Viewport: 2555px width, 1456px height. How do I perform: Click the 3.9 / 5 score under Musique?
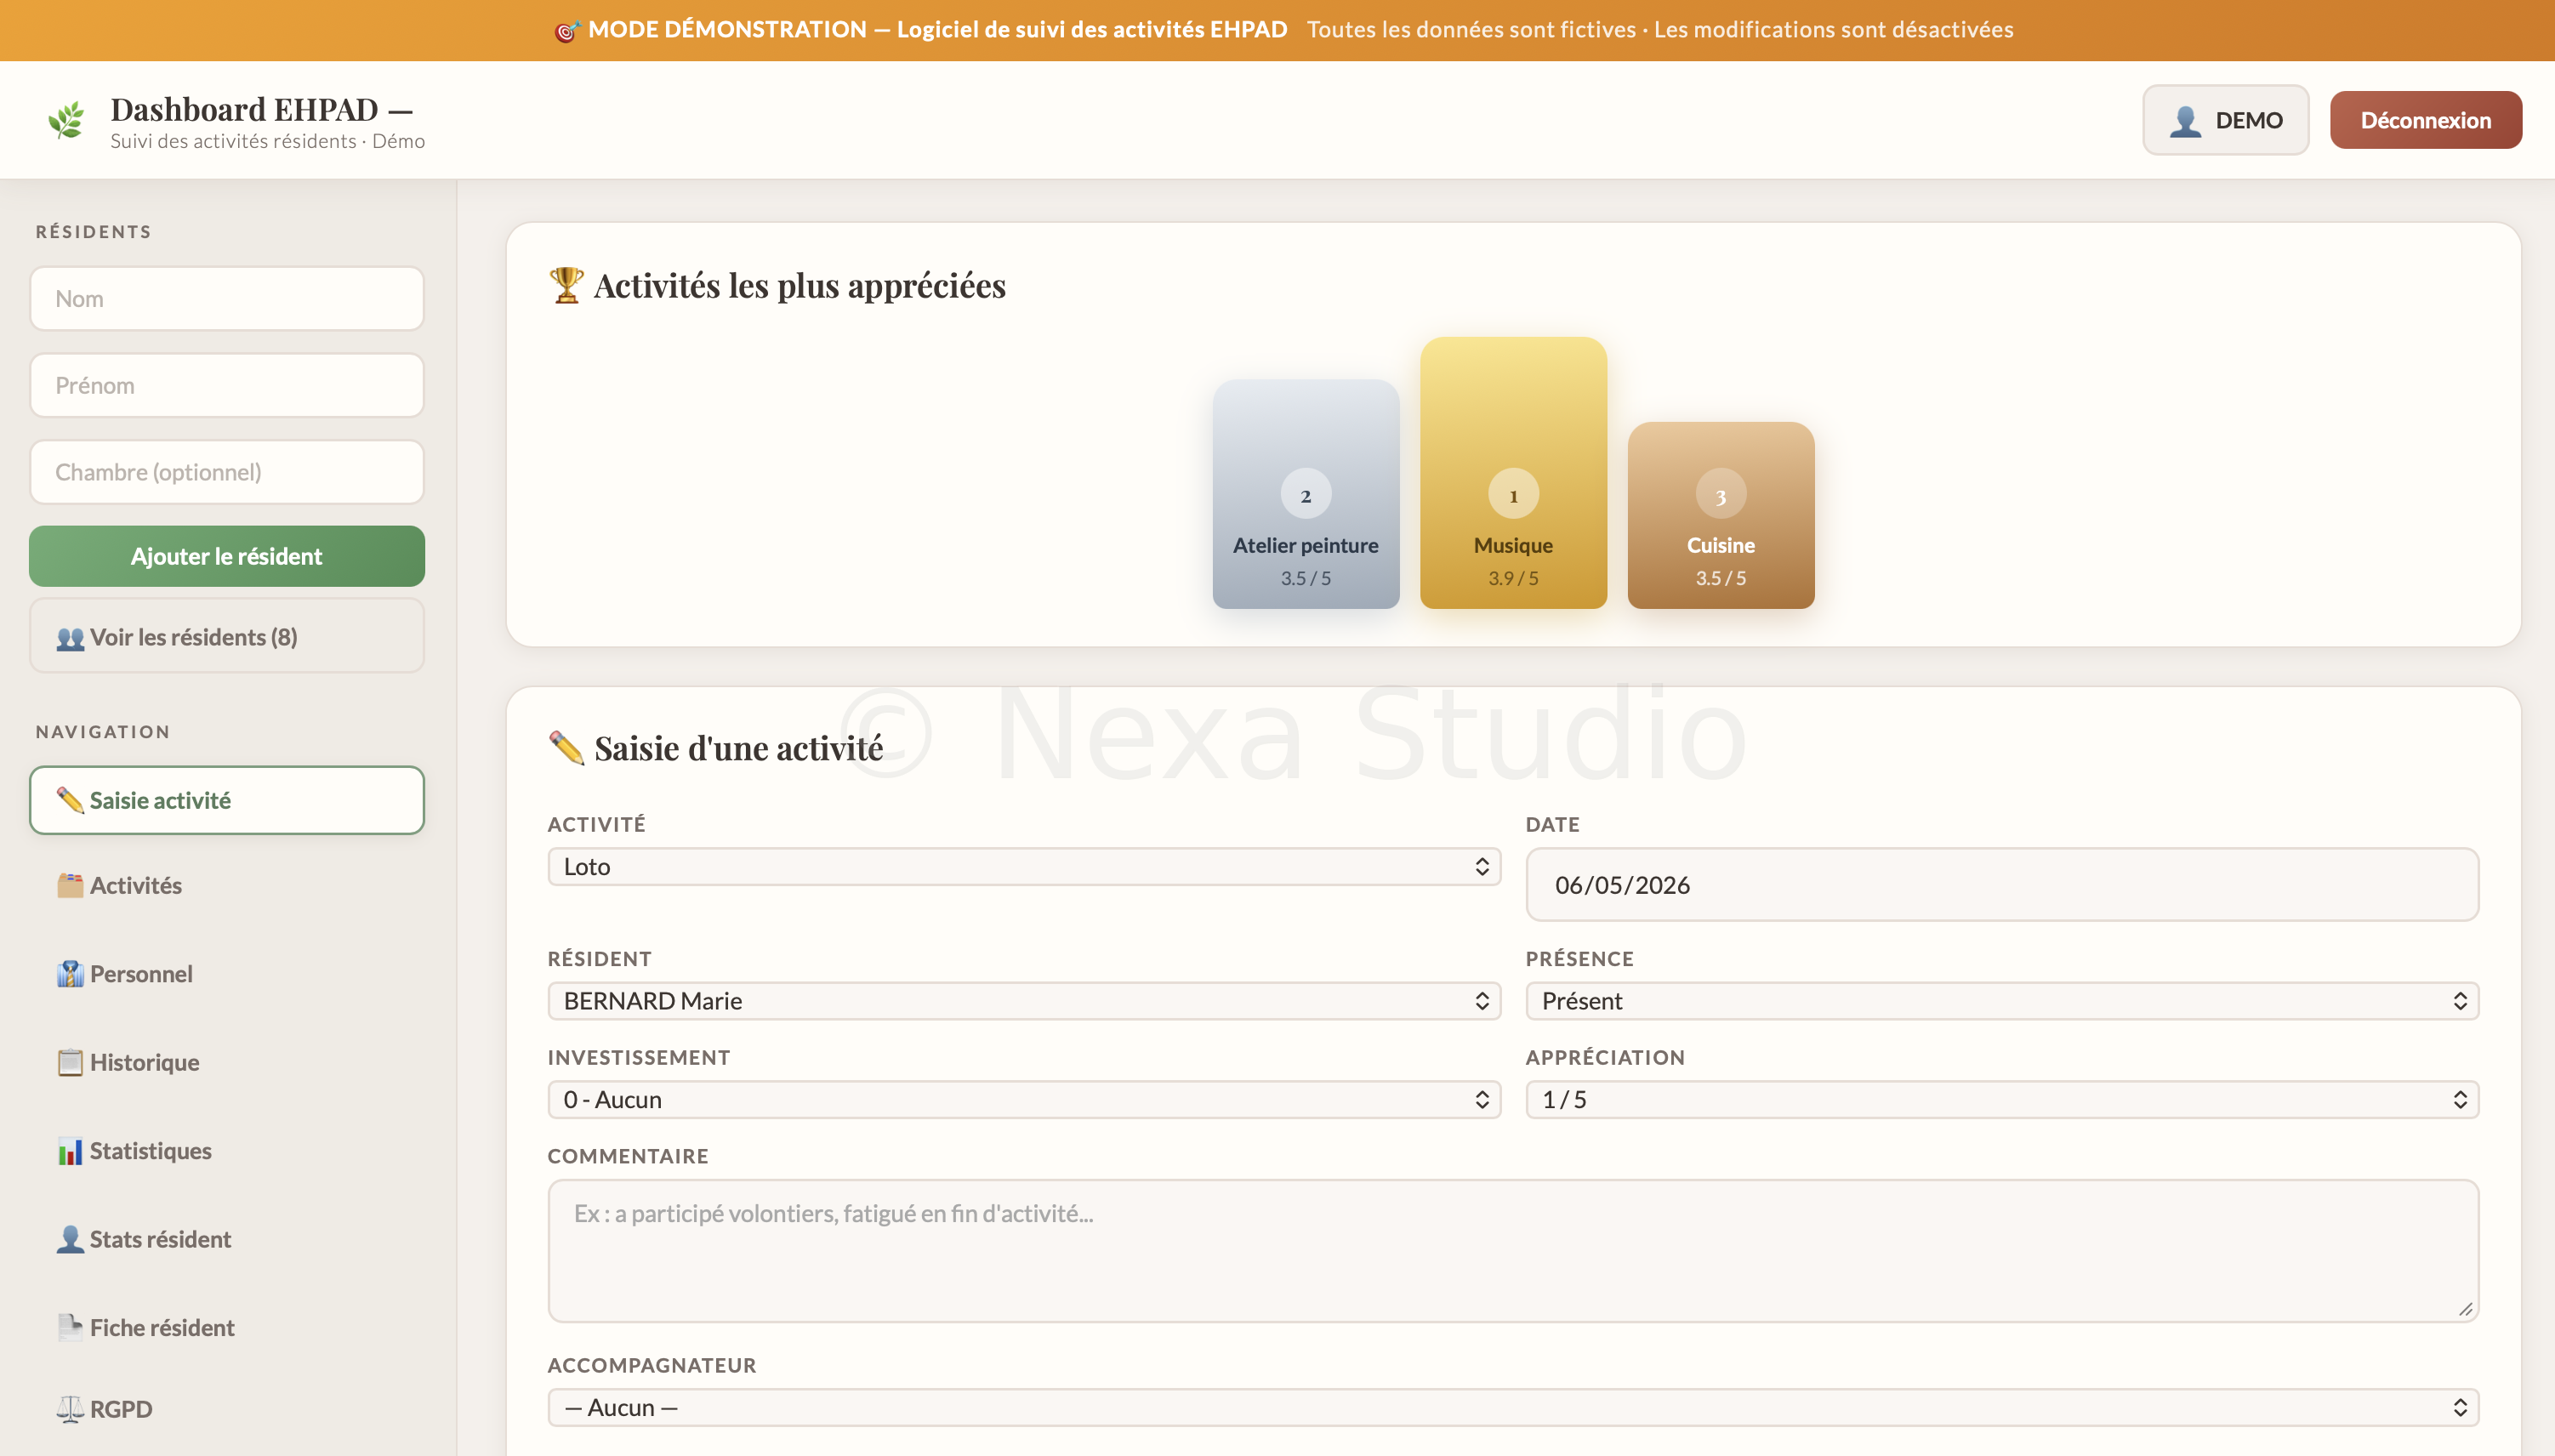point(1513,578)
